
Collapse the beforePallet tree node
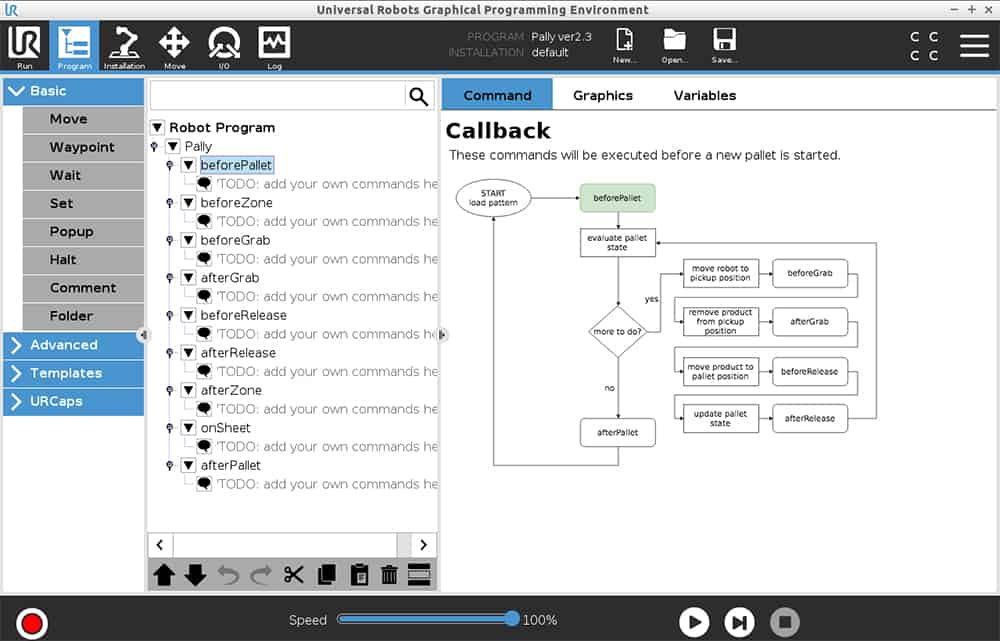pyautogui.click(x=188, y=165)
